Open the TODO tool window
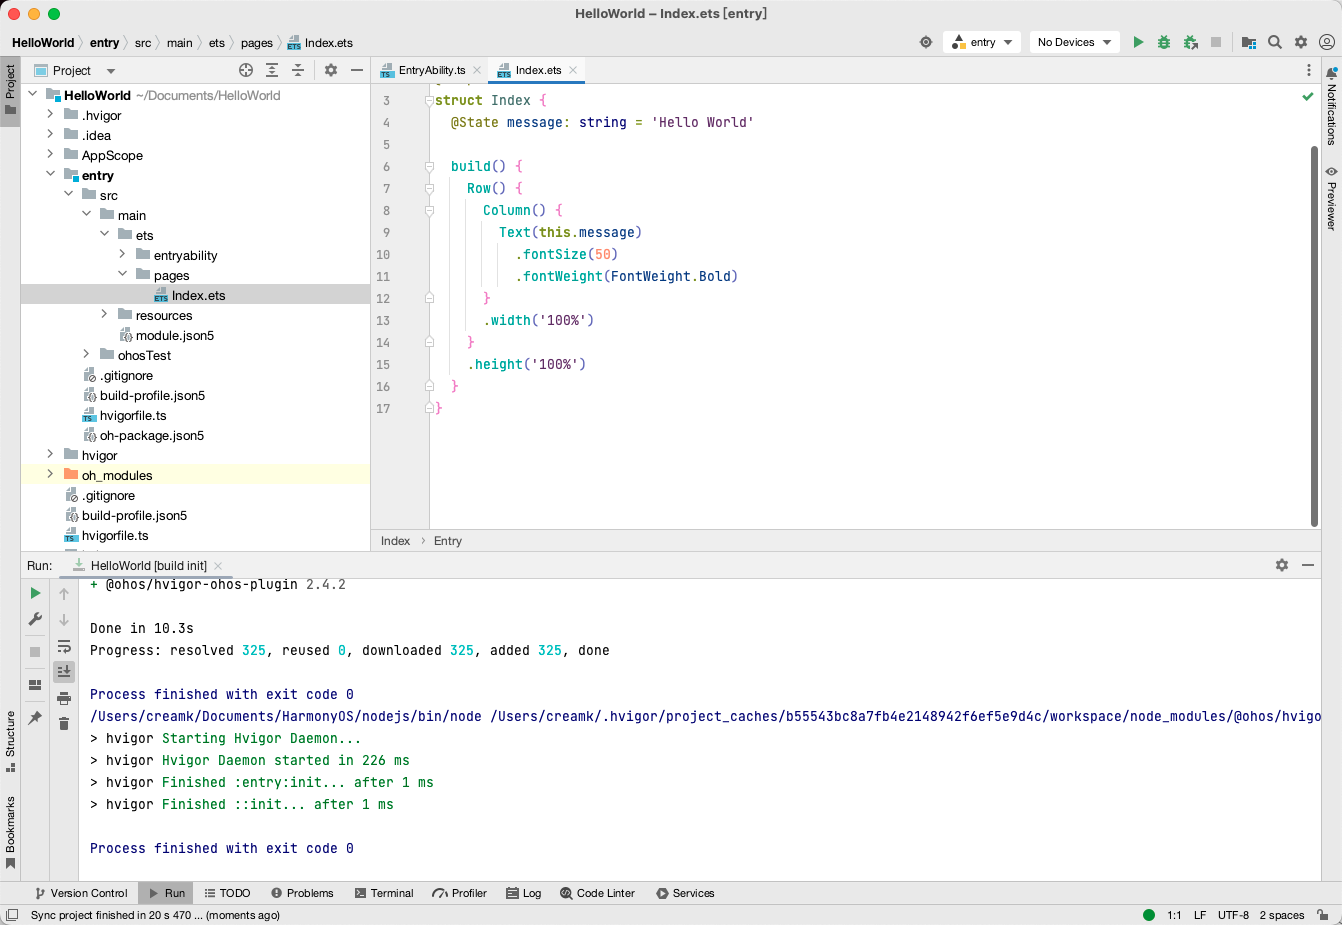 pyautogui.click(x=227, y=893)
